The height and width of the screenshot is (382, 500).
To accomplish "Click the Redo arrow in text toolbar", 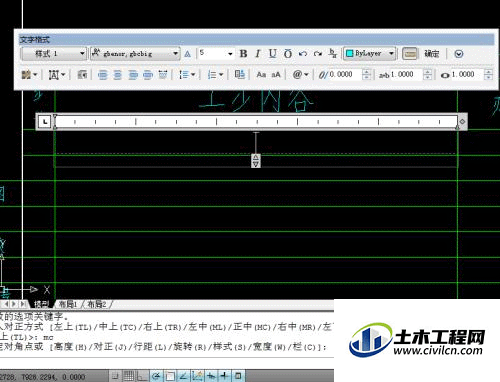I will tap(318, 54).
